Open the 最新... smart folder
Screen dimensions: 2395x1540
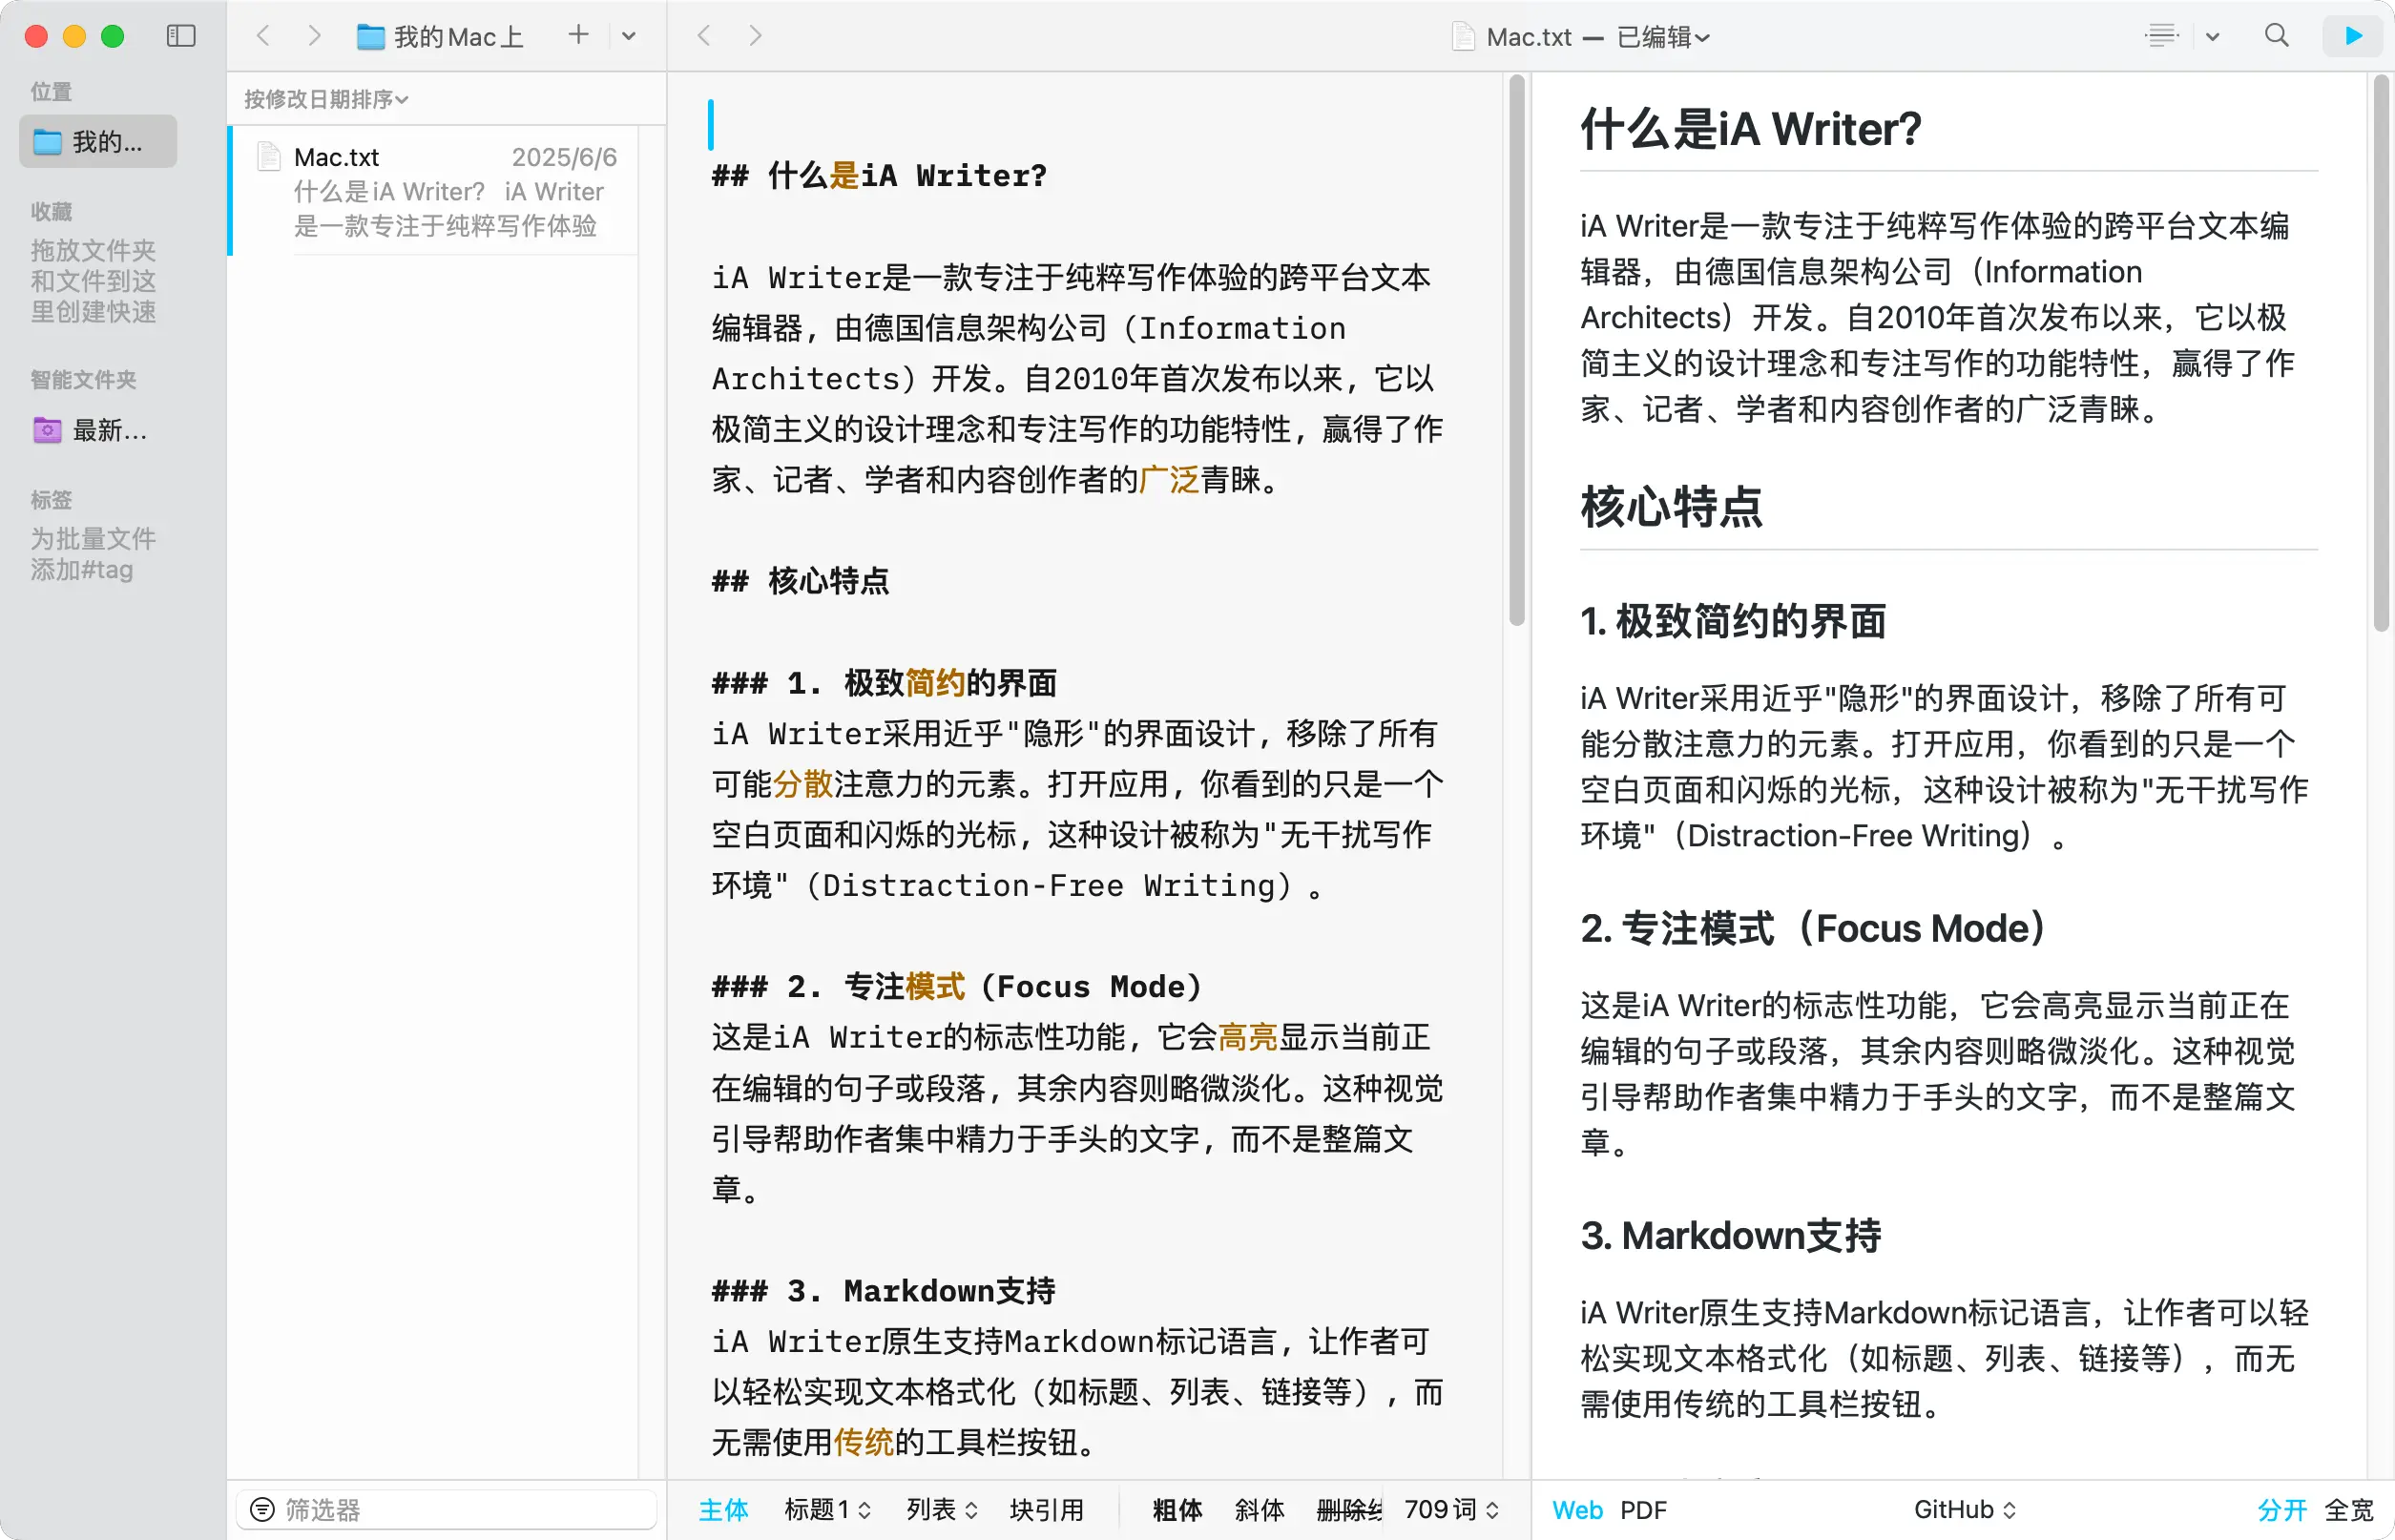98,430
